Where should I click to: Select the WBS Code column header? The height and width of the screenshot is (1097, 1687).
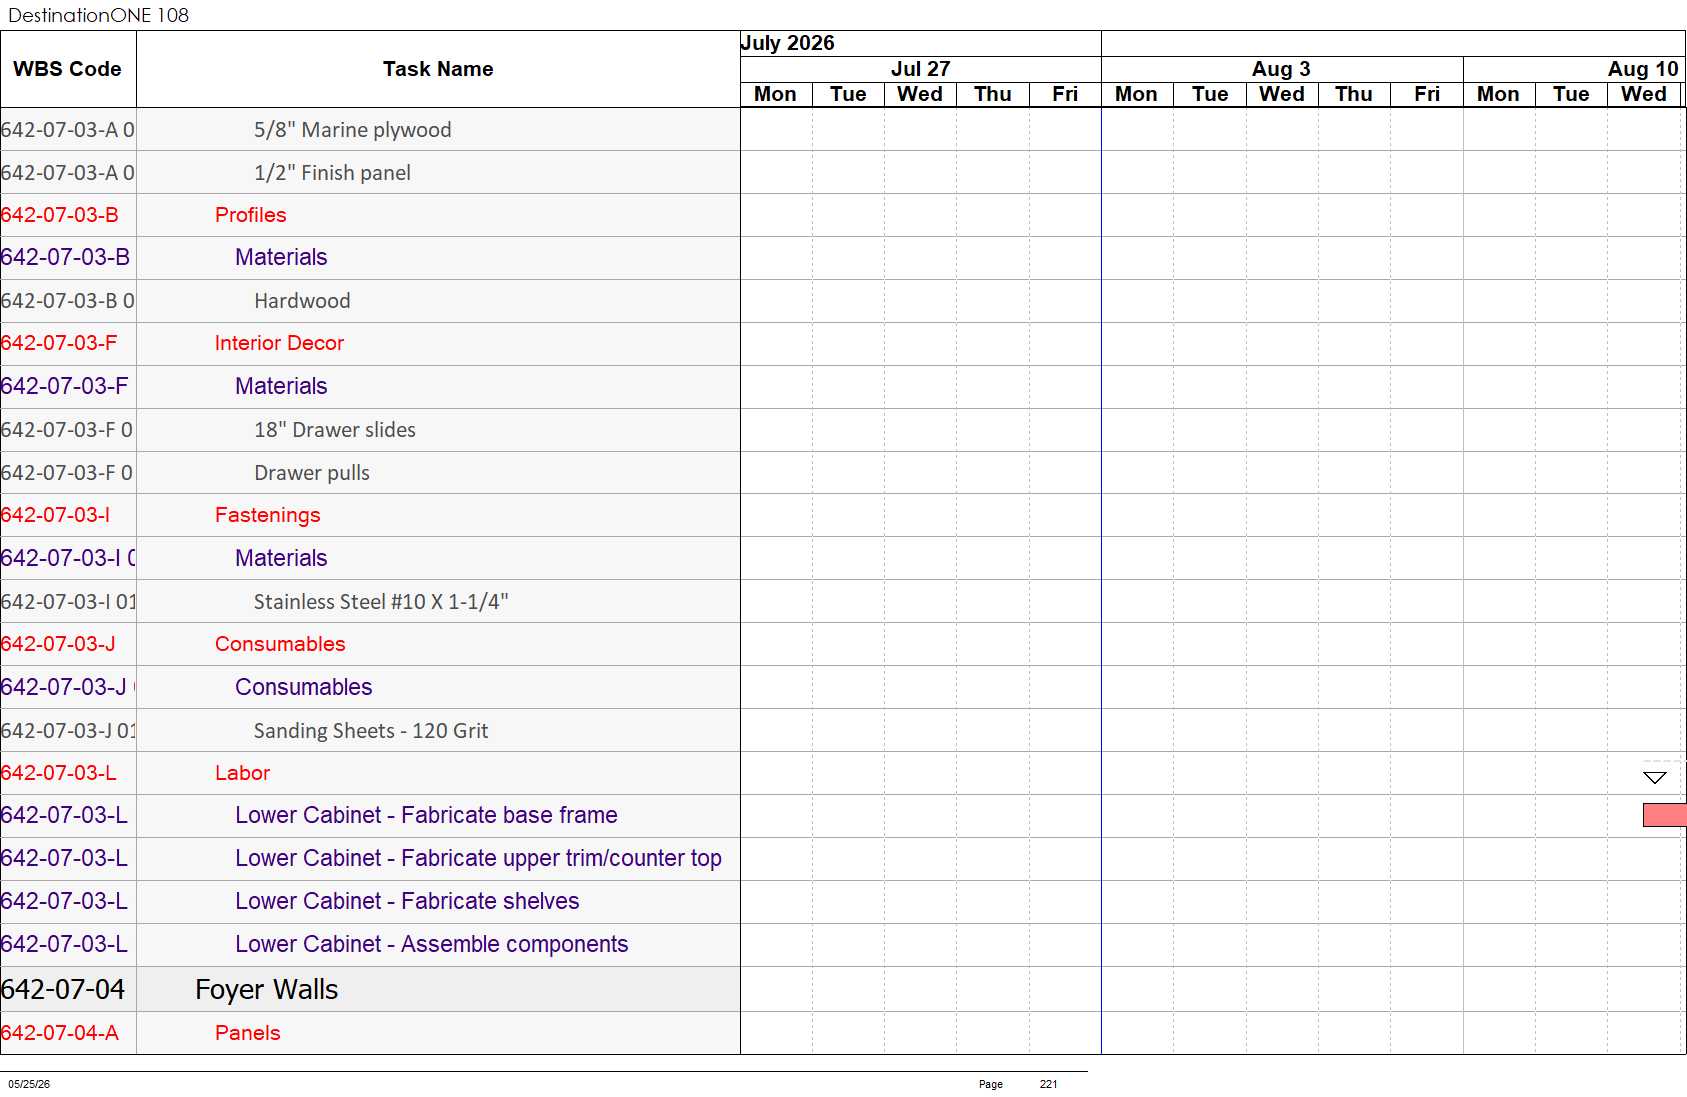pyautogui.click(x=68, y=69)
